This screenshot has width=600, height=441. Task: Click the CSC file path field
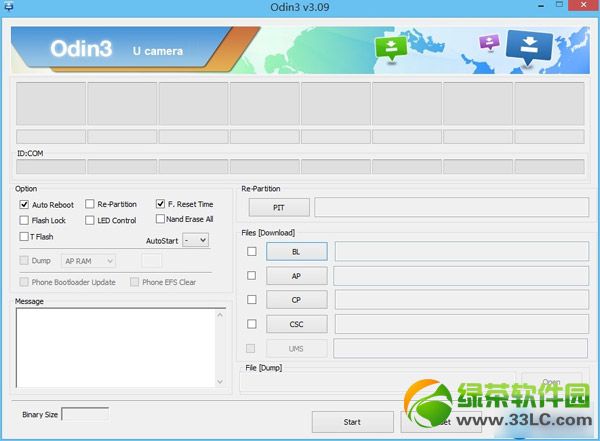coord(462,324)
